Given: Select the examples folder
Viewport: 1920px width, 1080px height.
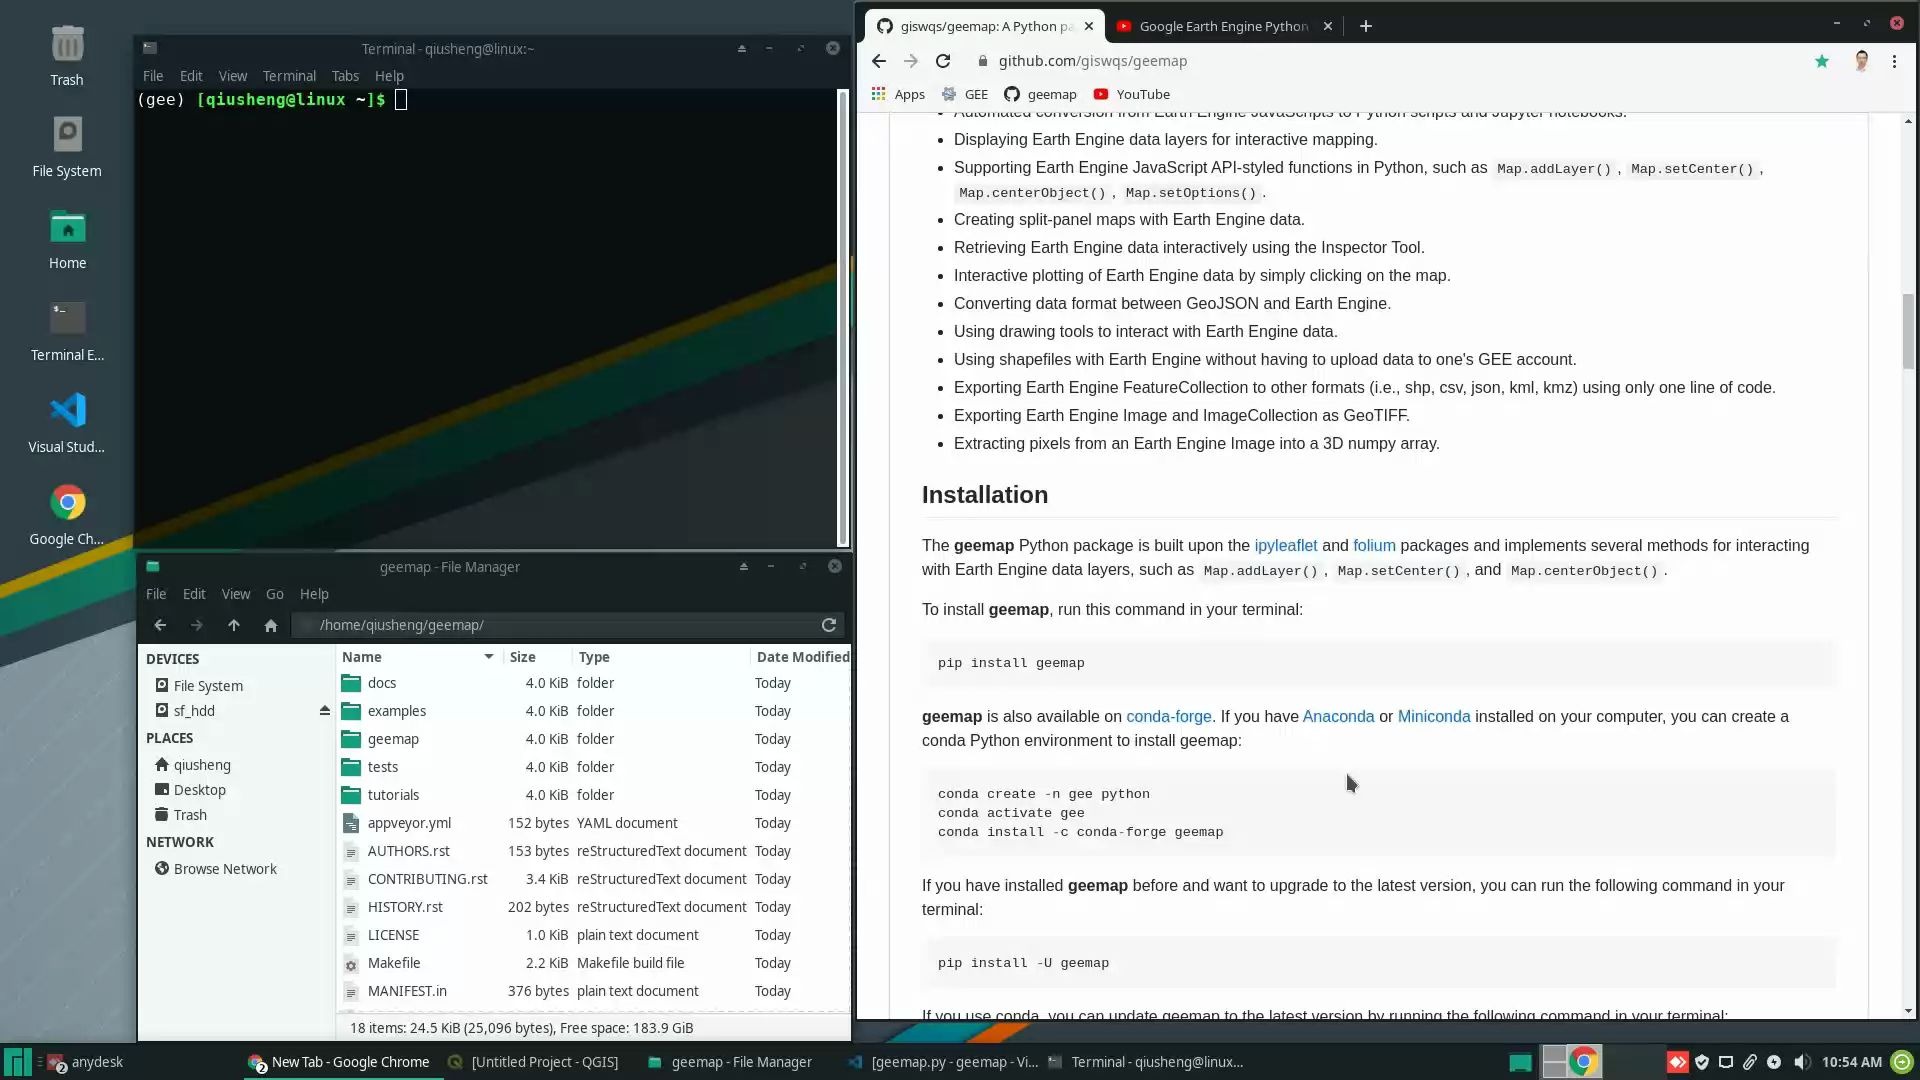Looking at the screenshot, I should tap(397, 711).
